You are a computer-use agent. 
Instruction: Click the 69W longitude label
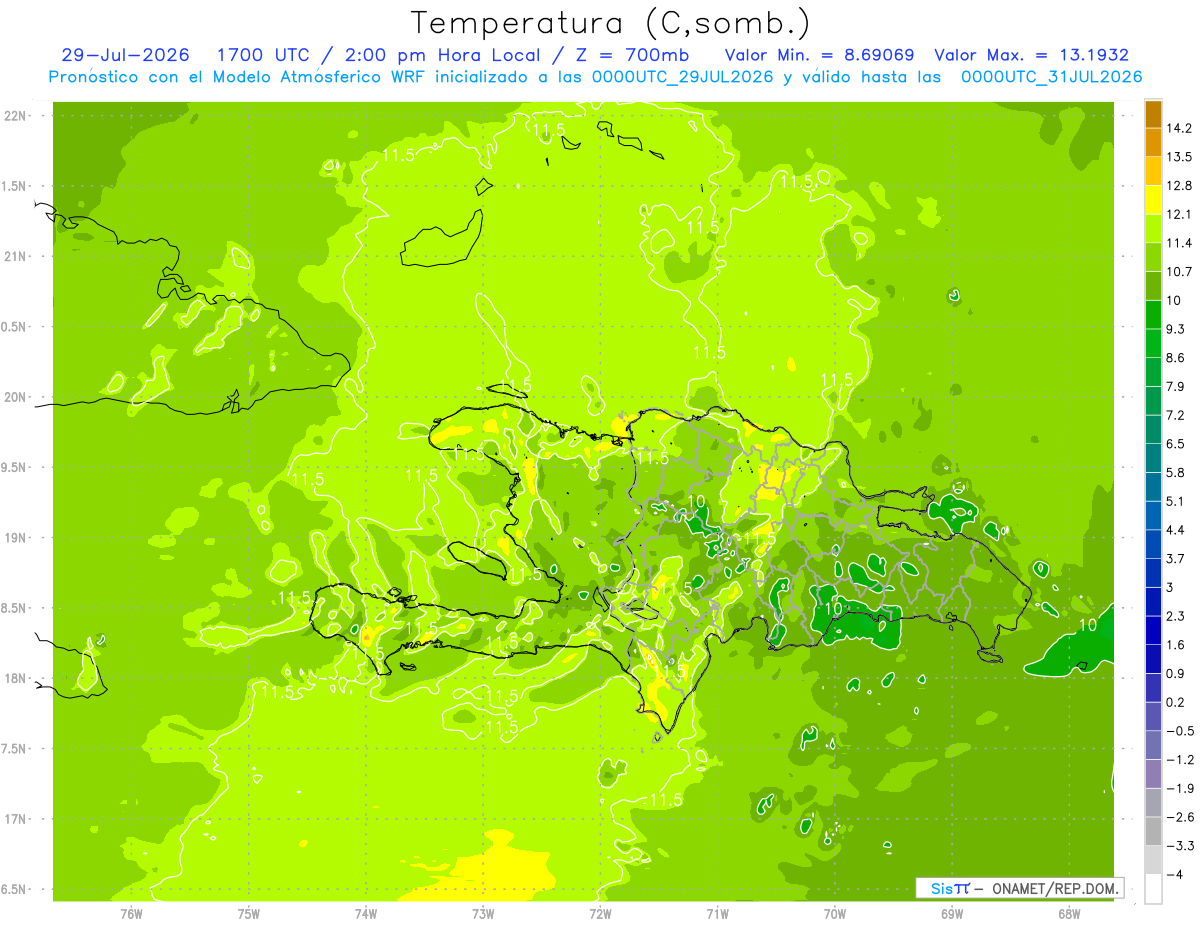point(952,913)
